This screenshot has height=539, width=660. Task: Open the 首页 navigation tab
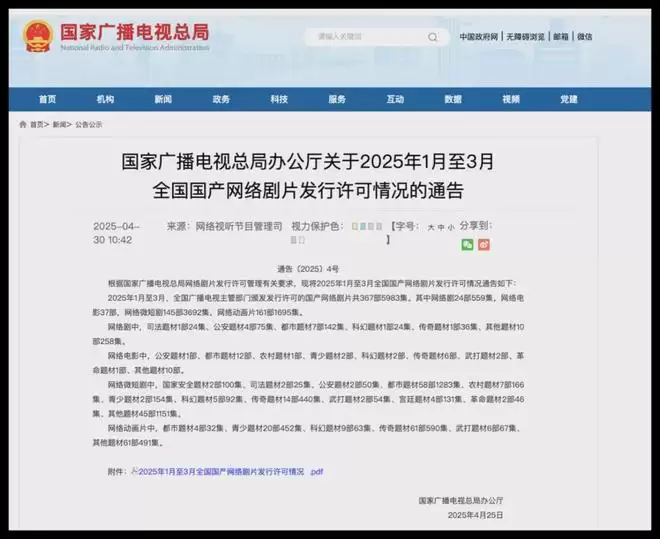pyautogui.click(x=47, y=100)
